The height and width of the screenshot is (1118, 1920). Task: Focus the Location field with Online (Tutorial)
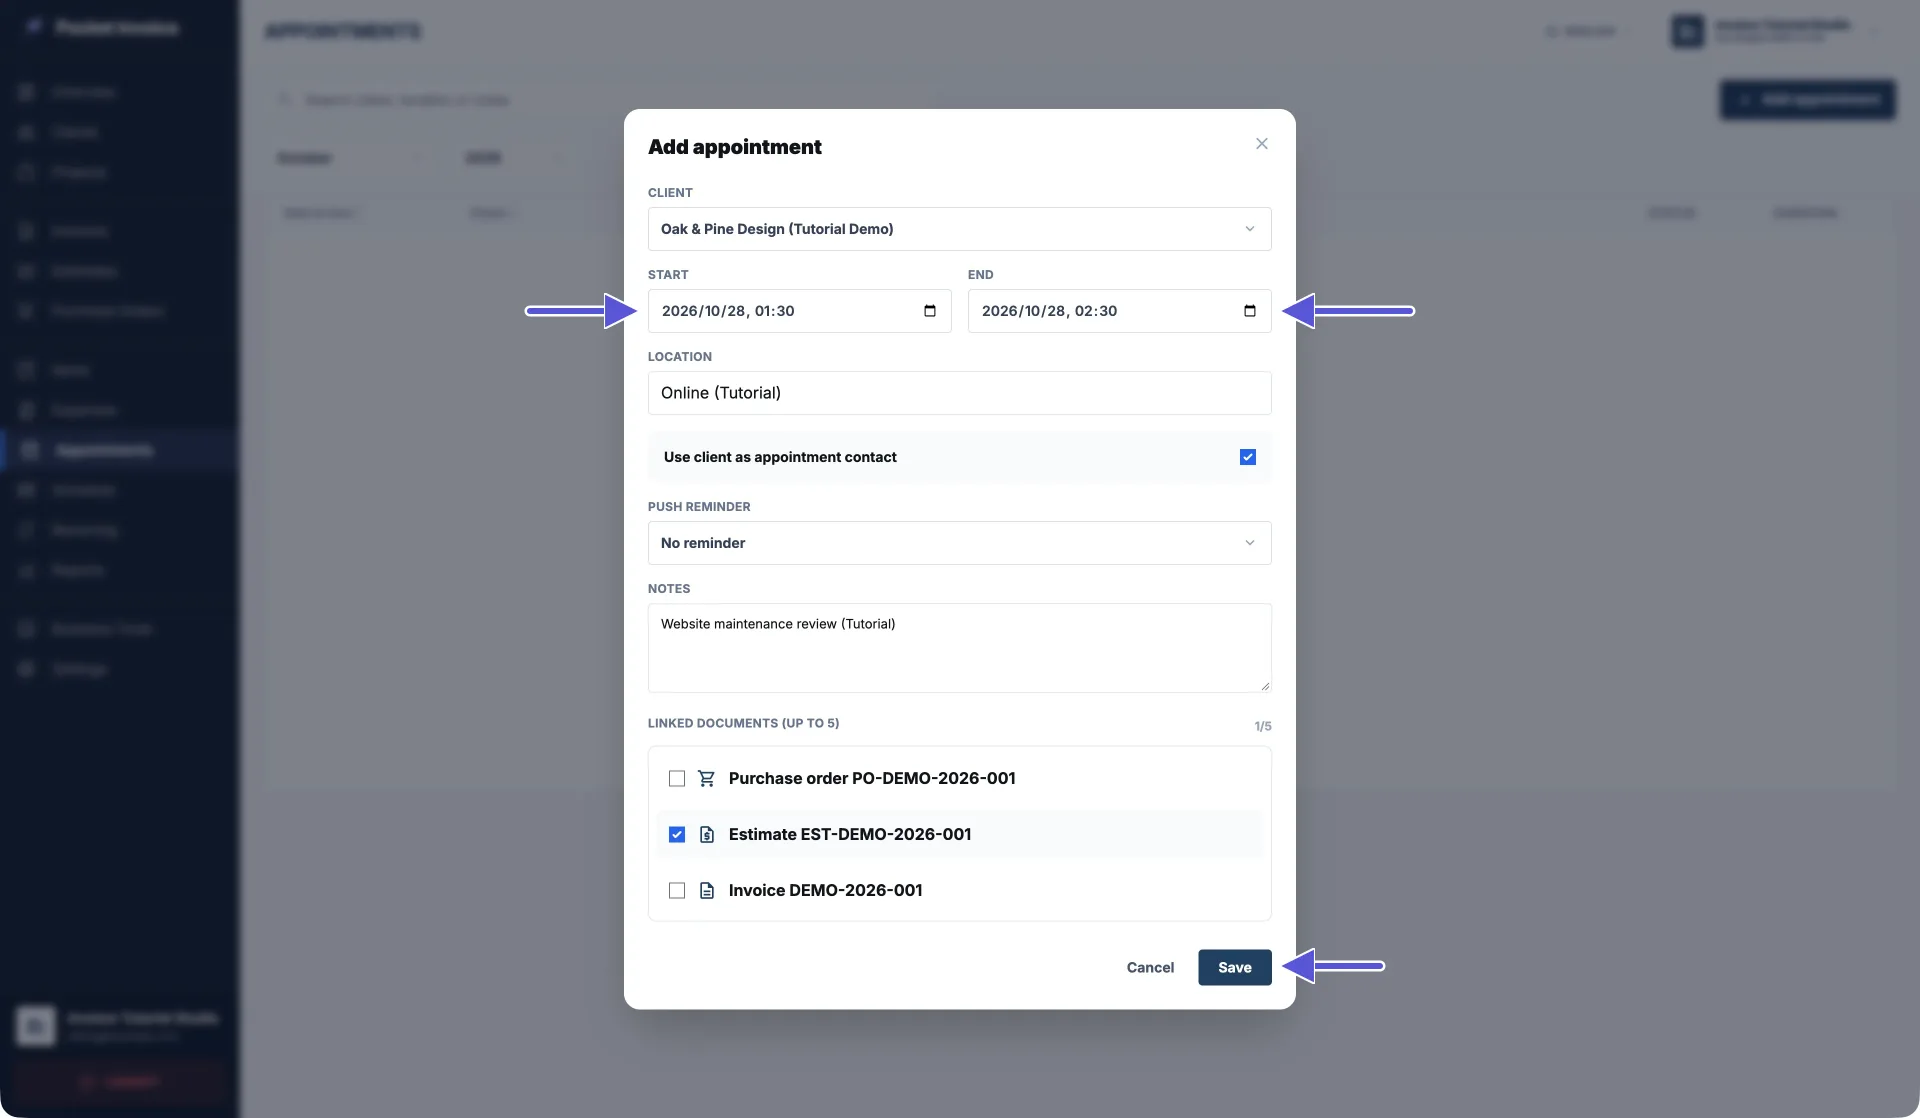tap(959, 393)
